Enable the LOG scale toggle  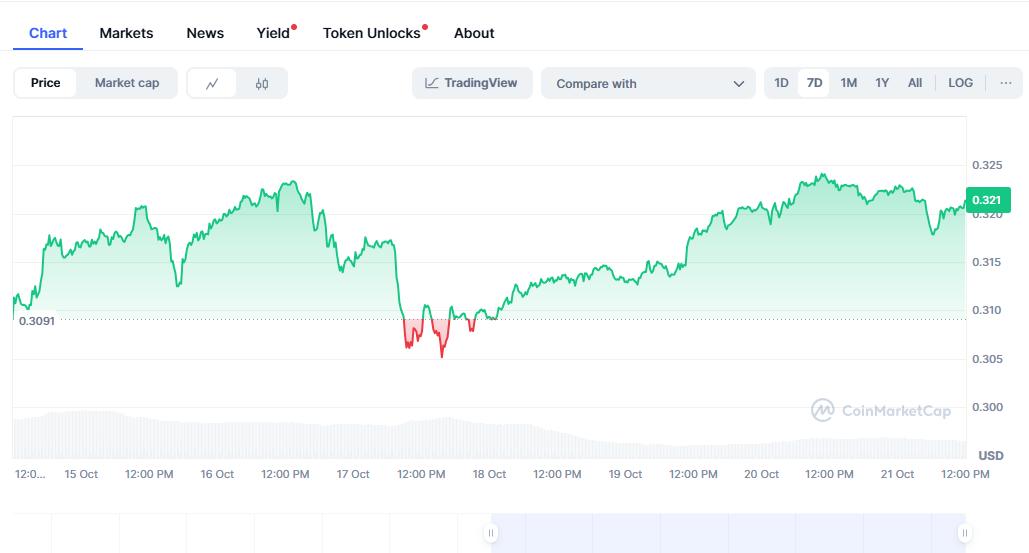pos(960,83)
